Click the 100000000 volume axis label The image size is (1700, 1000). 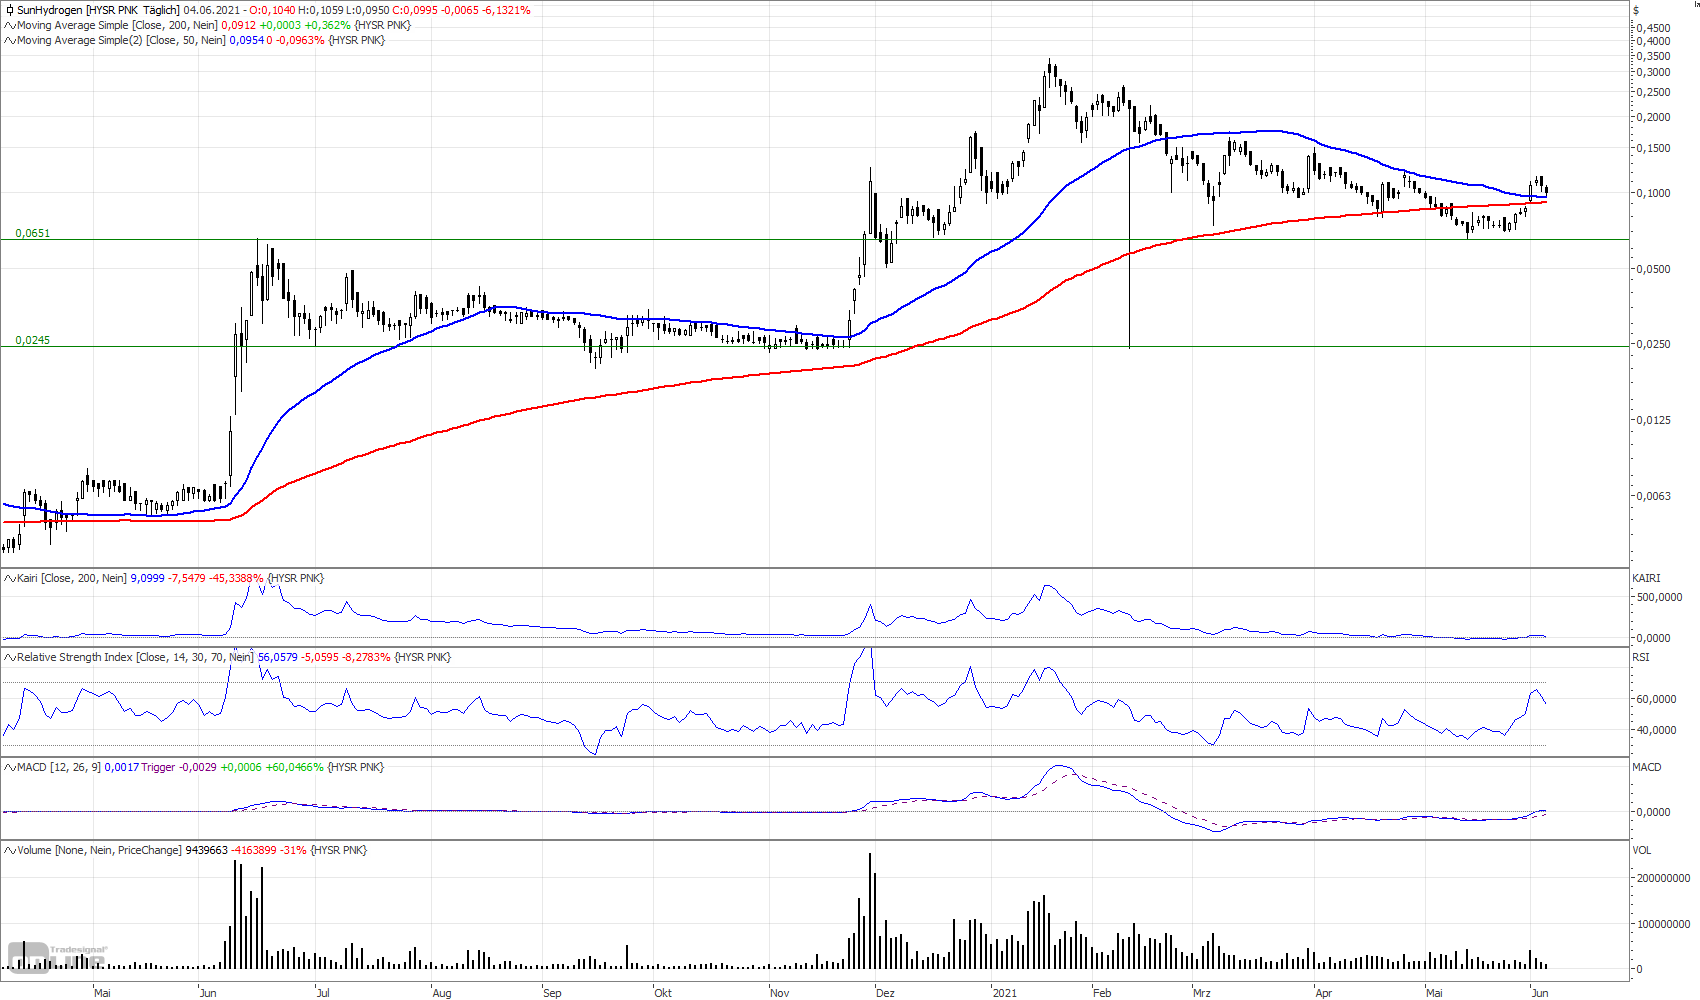pyautogui.click(x=1664, y=924)
